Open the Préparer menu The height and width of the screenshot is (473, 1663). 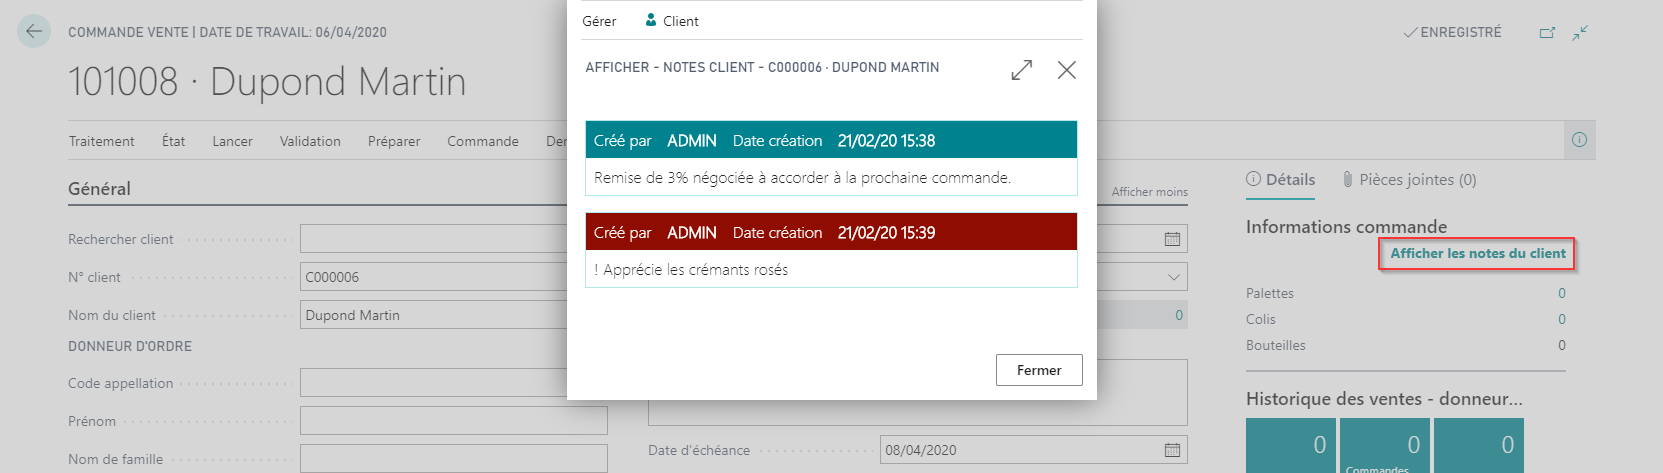pos(394,141)
